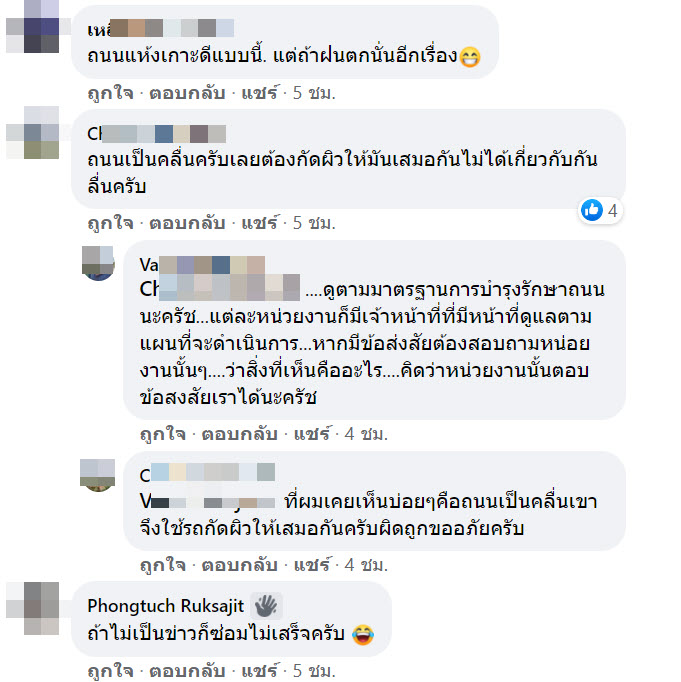Image resolution: width=681 pixels, height=682 pixels.
Task: Like the first comment using ถูกใจ
Action: pyautogui.click(x=111, y=93)
